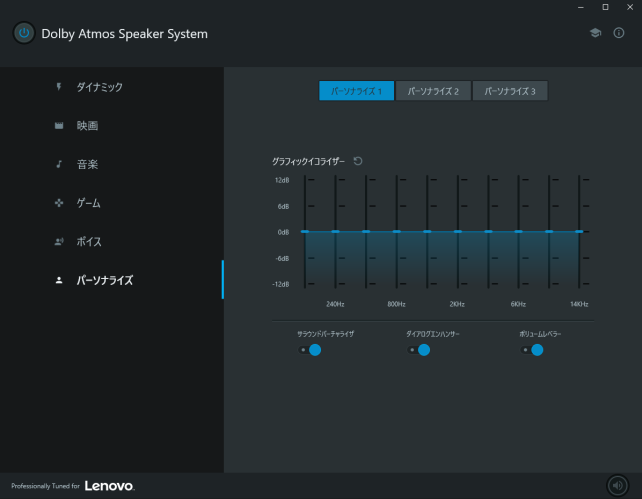Reset the graphic equalizer with the reset icon

click(358, 161)
